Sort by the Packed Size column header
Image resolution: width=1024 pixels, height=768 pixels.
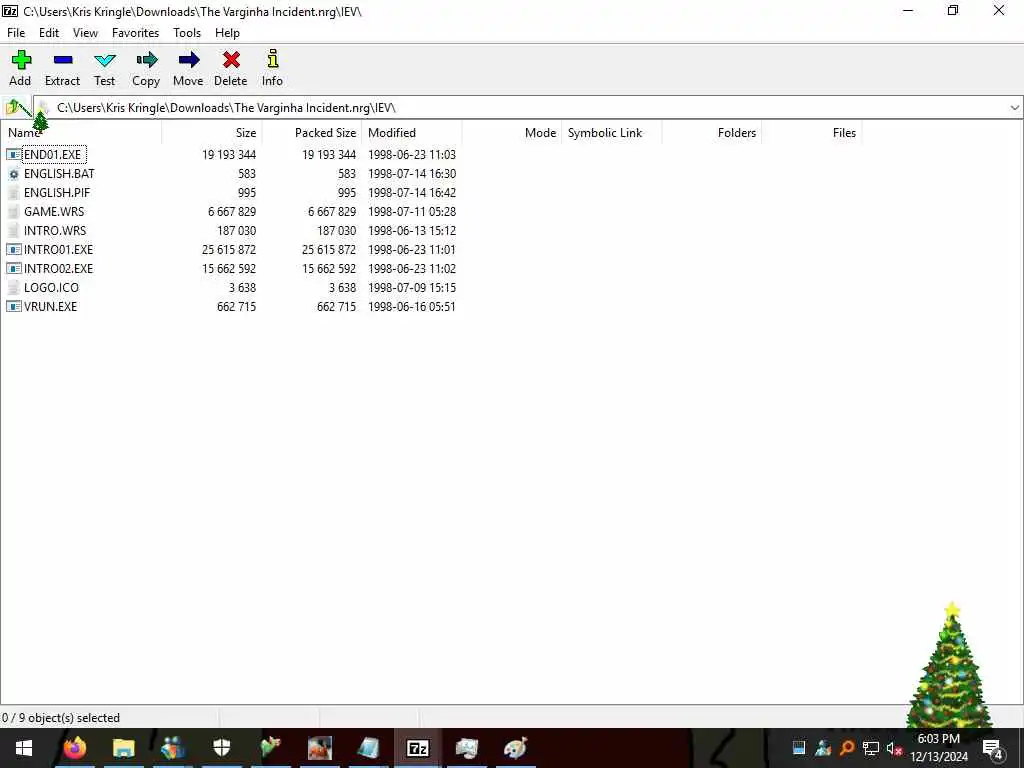(312, 133)
